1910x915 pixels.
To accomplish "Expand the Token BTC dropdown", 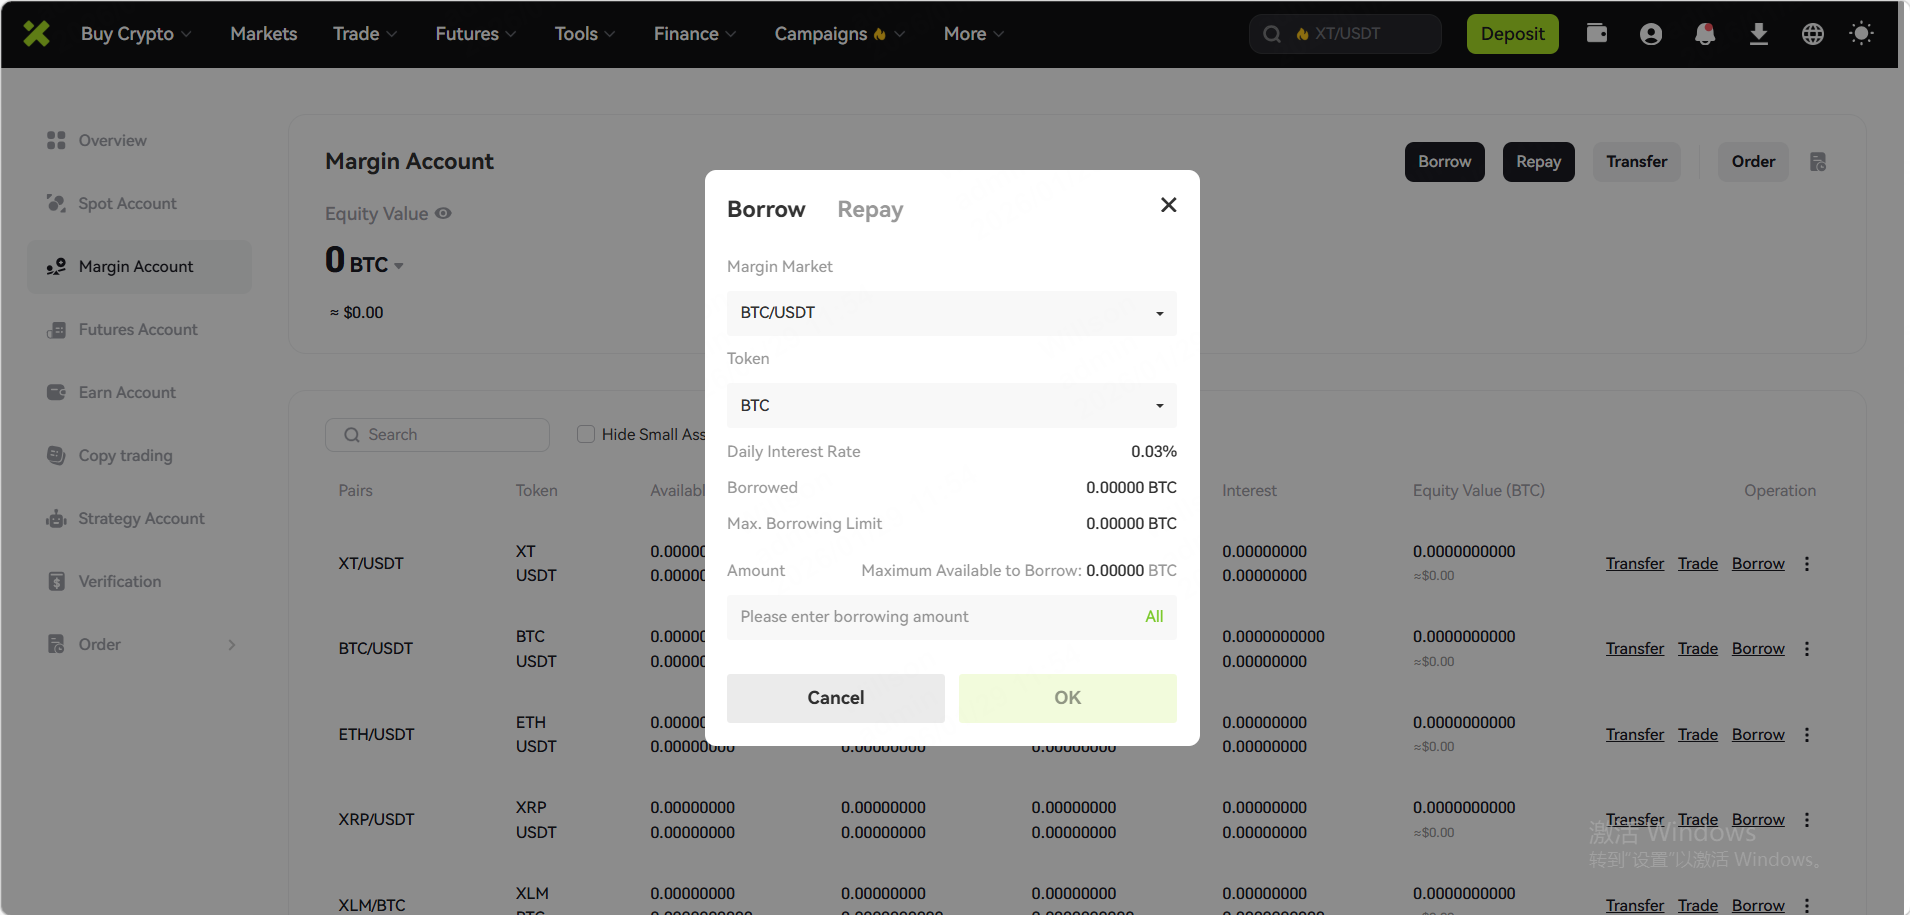I will coord(951,405).
